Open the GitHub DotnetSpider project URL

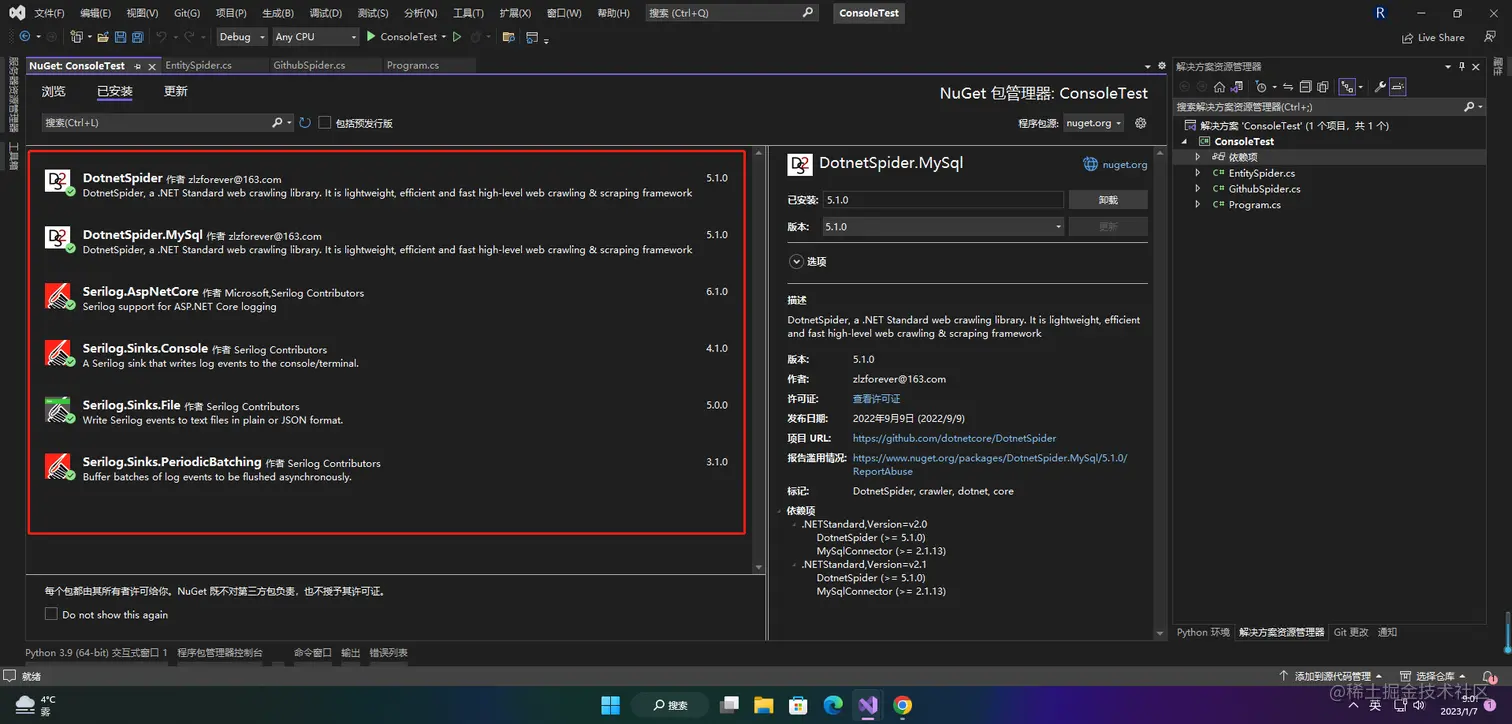click(x=954, y=438)
